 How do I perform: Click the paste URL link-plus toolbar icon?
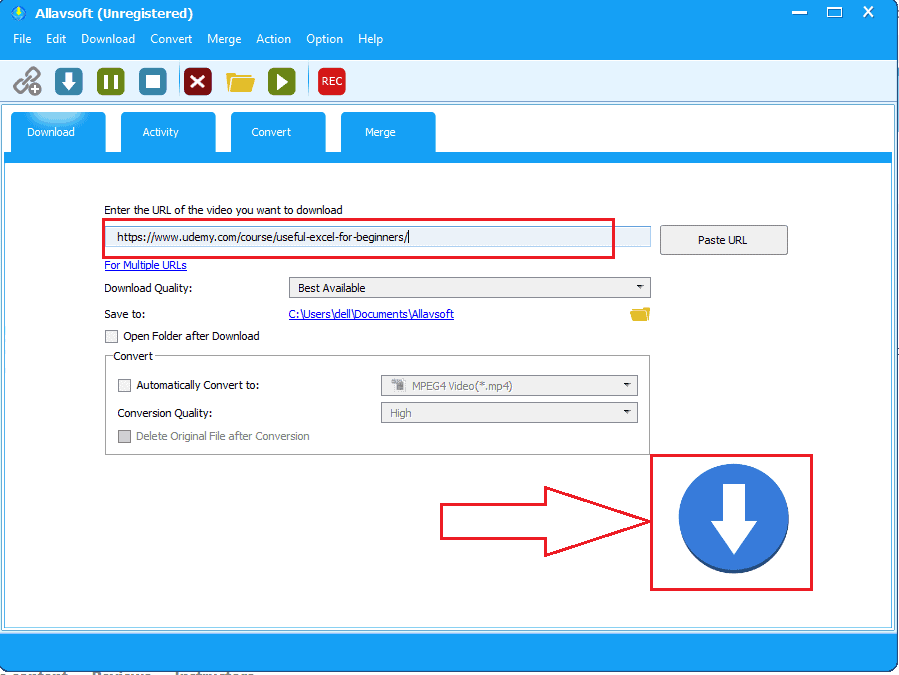(27, 81)
